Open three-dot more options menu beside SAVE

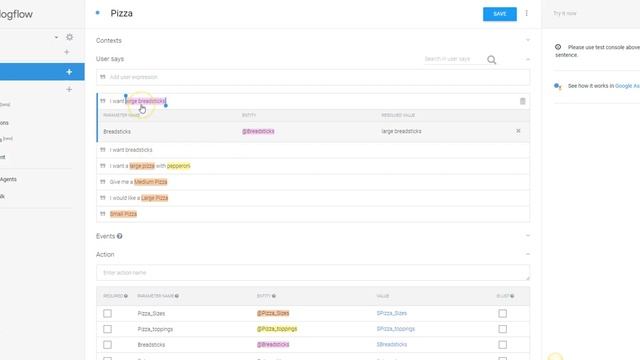[x=527, y=13]
